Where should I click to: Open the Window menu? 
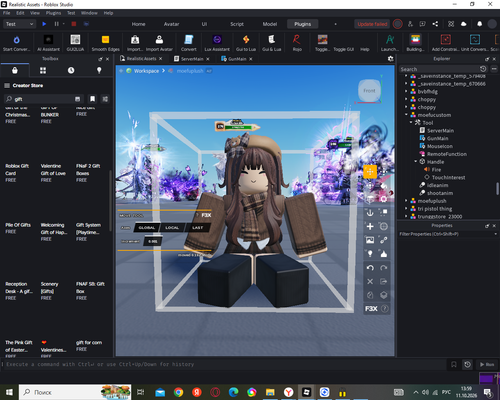click(x=89, y=13)
